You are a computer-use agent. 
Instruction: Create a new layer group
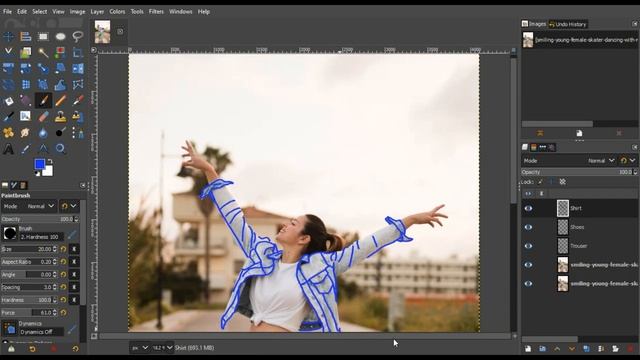click(x=542, y=349)
